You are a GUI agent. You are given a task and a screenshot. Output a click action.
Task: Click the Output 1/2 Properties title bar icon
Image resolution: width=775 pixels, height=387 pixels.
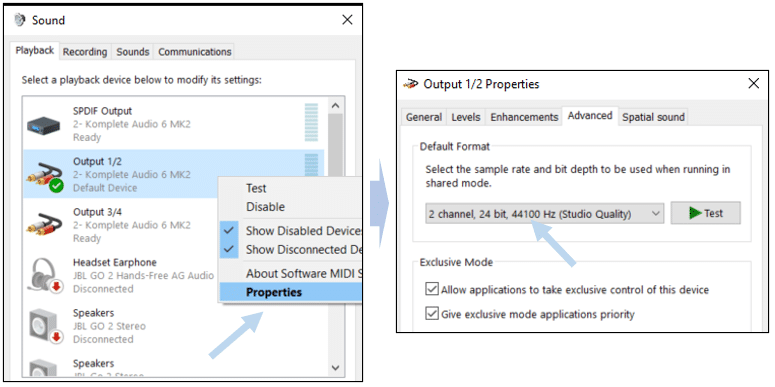pos(411,84)
